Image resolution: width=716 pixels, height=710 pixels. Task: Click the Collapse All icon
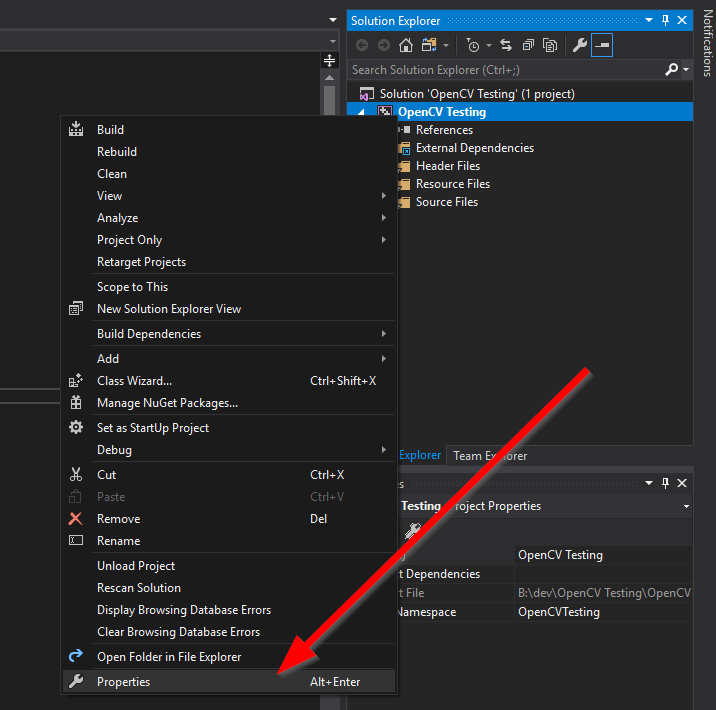click(528, 45)
